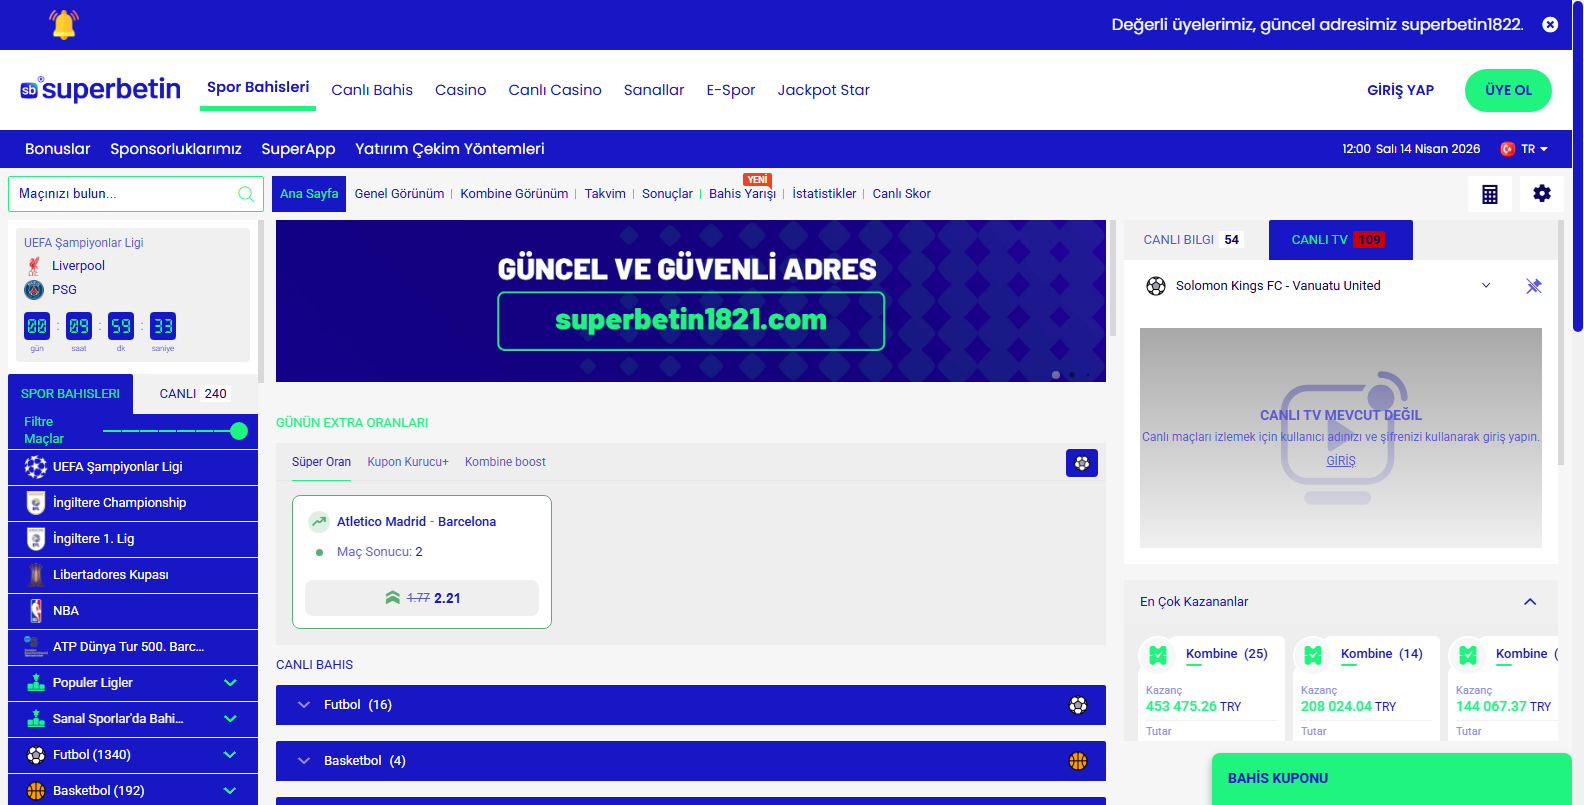This screenshot has height=805, width=1584.
Task: Dismiss the address announcement banner
Action: (1550, 25)
